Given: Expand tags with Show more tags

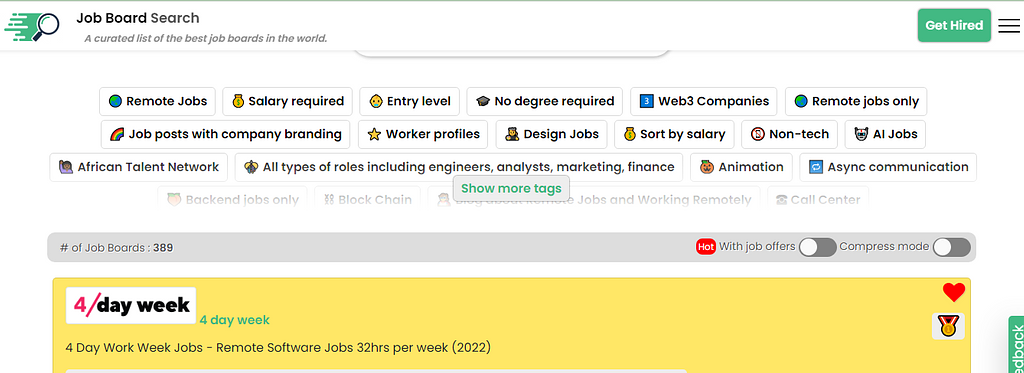Looking at the screenshot, I should 511,189.
